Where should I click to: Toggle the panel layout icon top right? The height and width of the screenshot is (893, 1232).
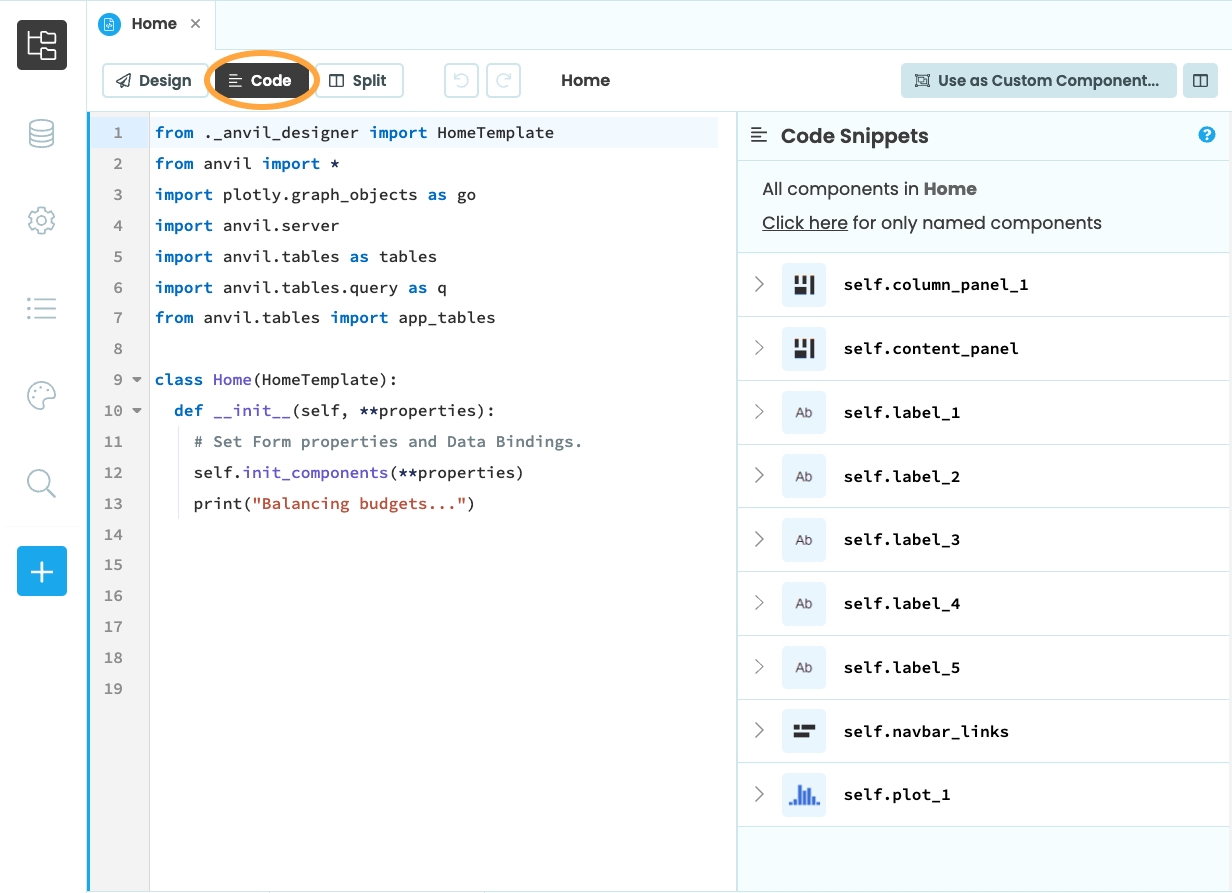[1200, 80]
